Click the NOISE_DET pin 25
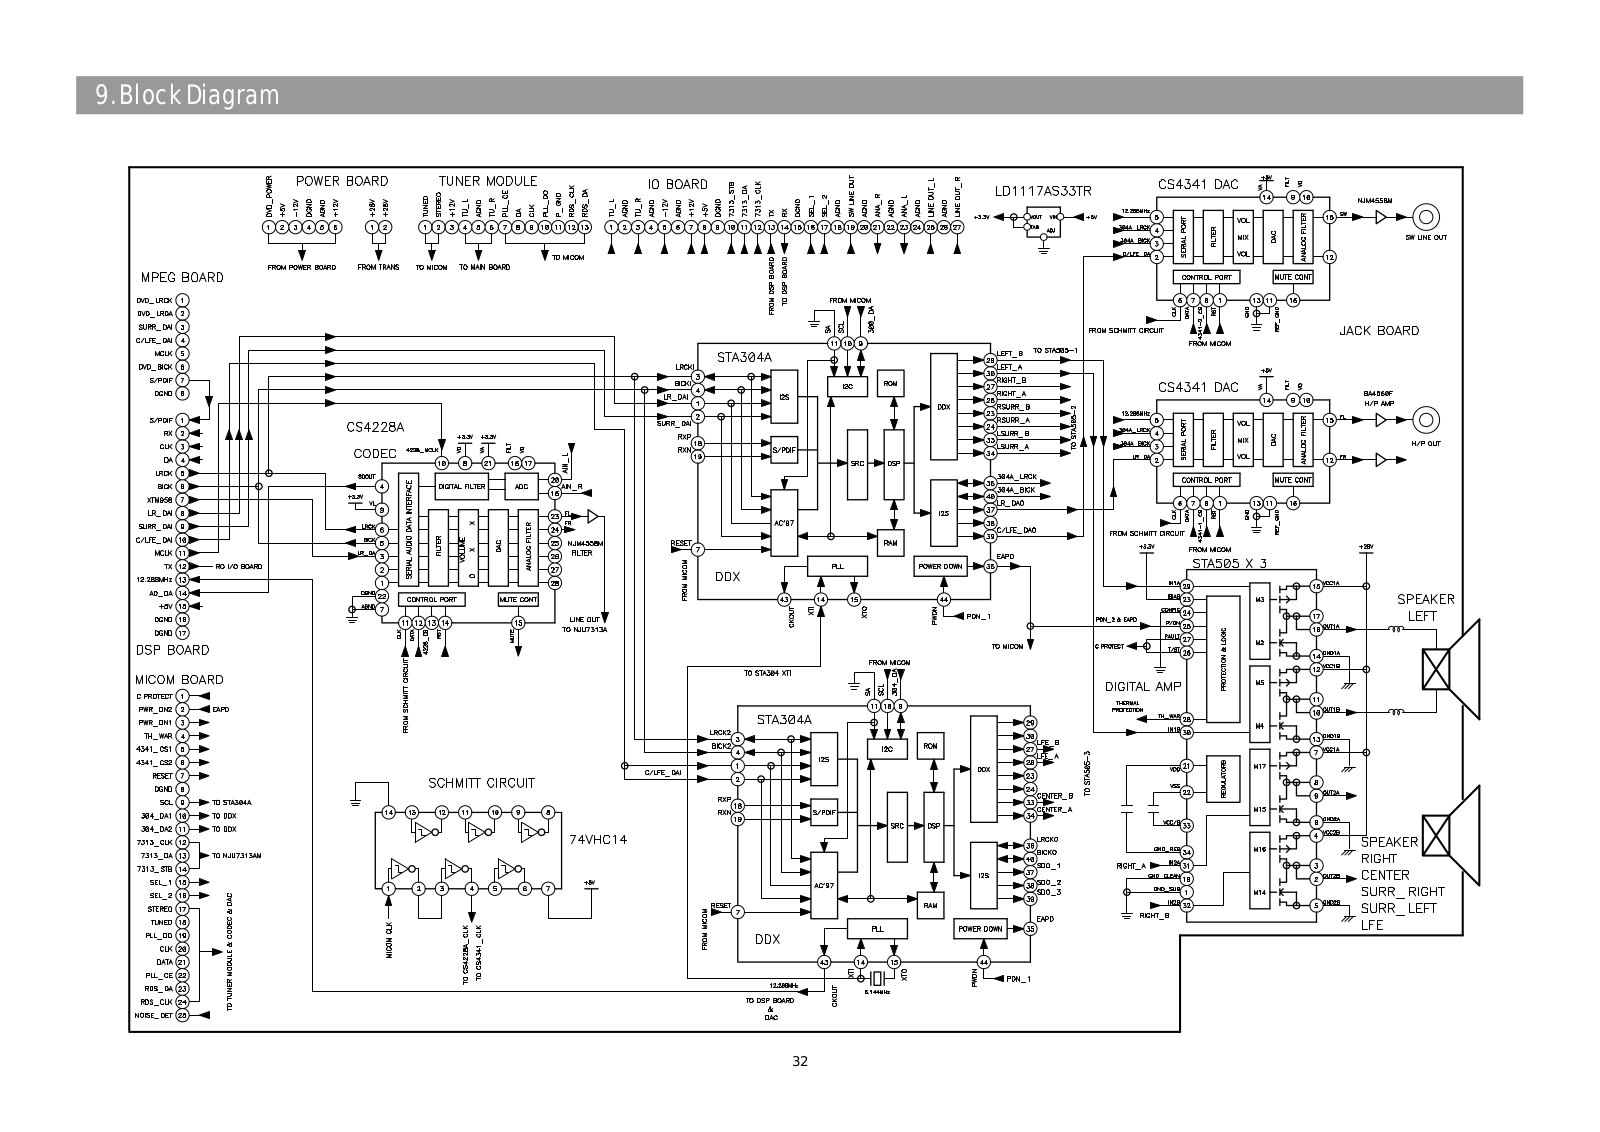This screenshot has height=1132, width=1600. tap(183, 1015)
